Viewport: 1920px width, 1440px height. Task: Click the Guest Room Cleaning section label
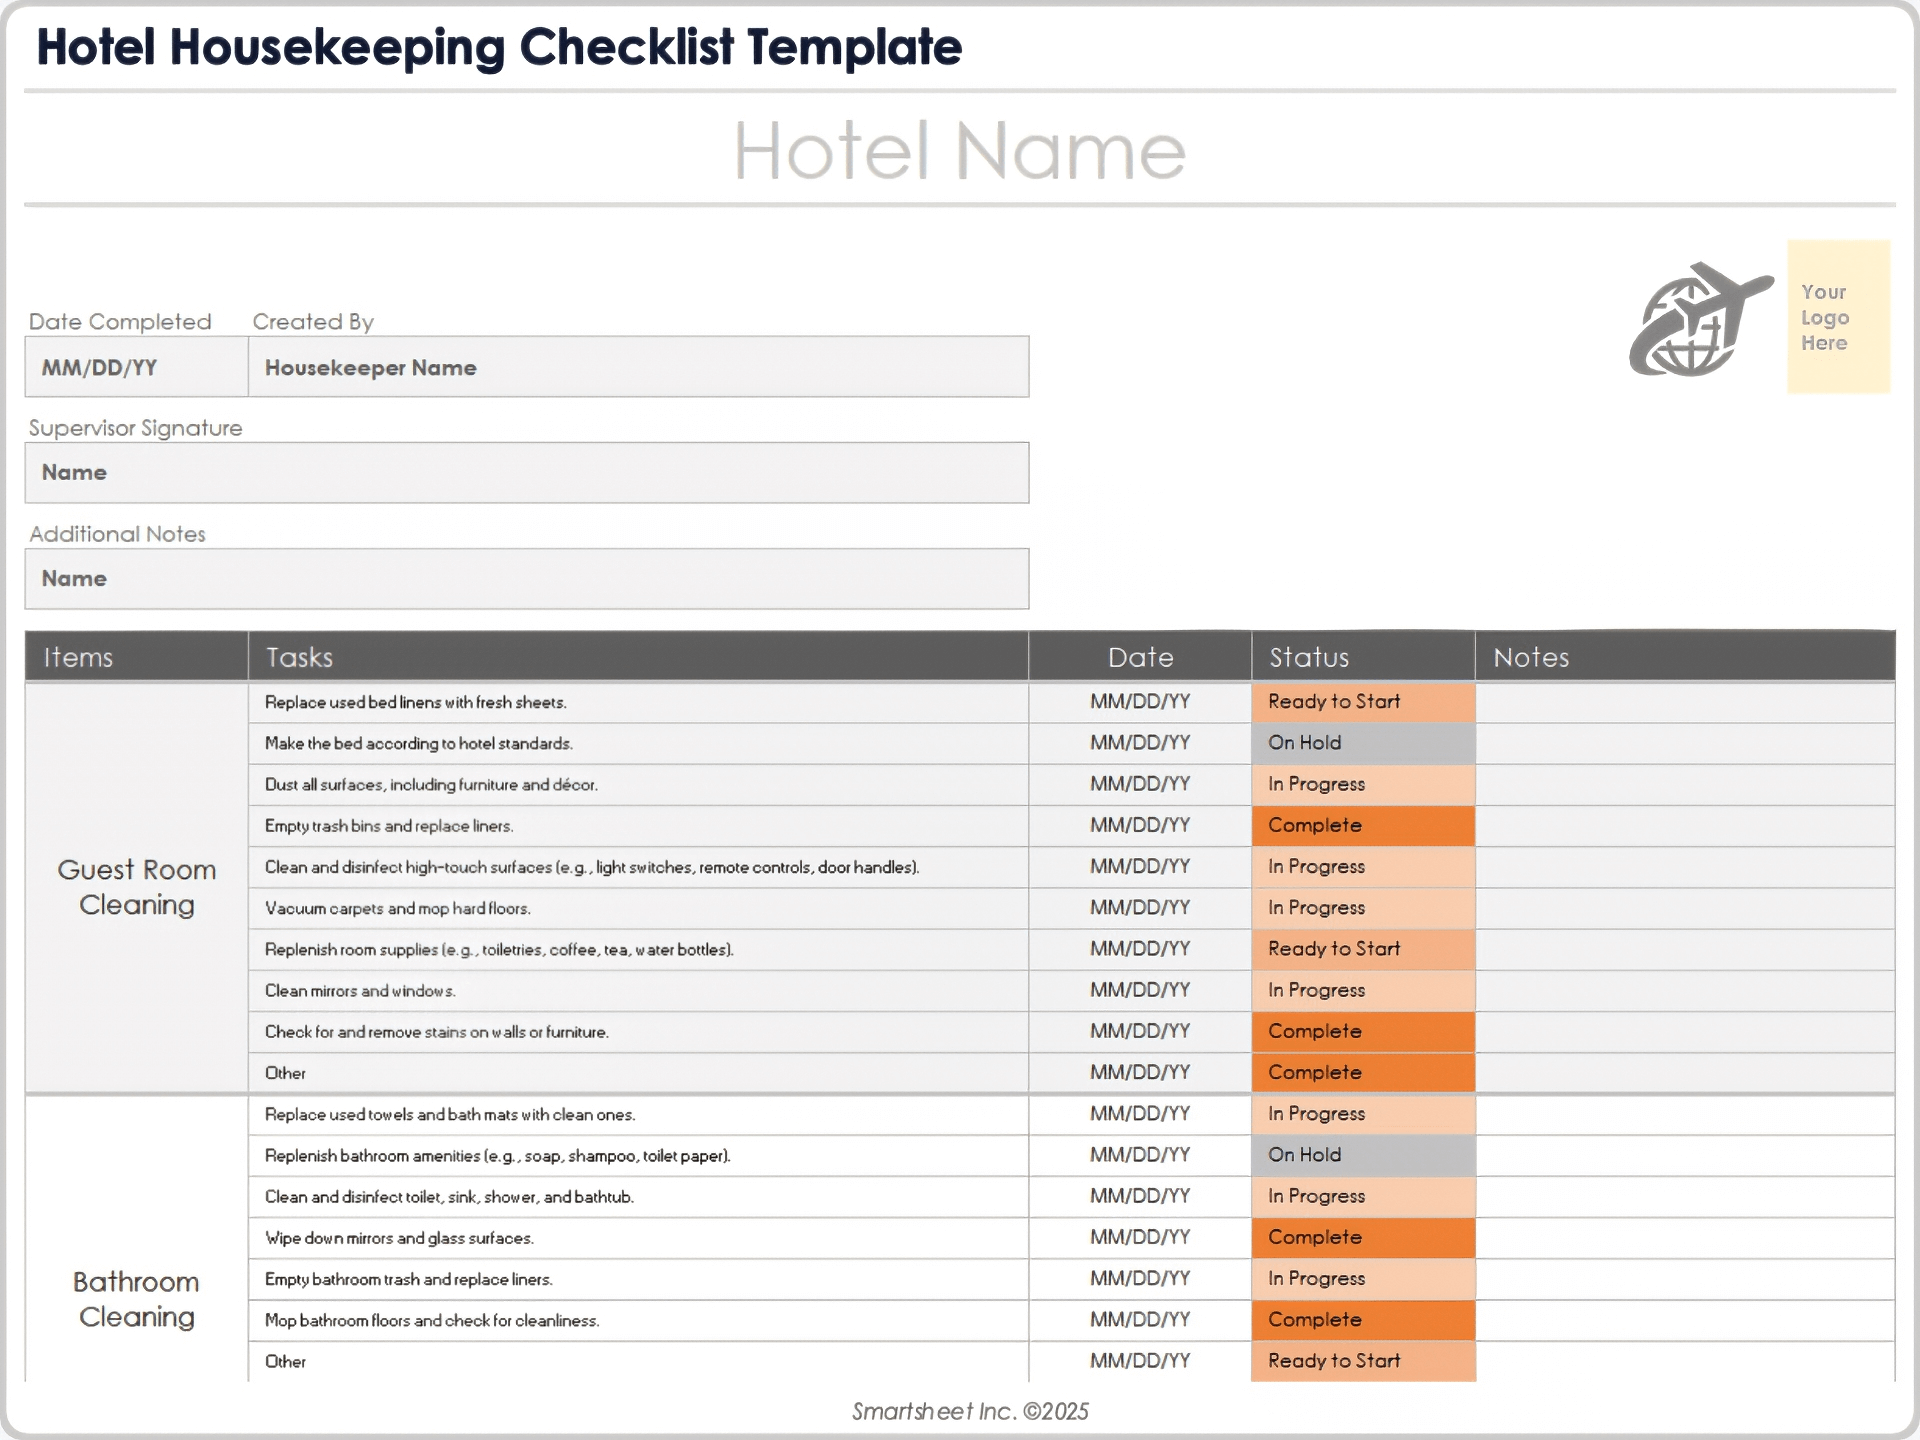[136, 887]
